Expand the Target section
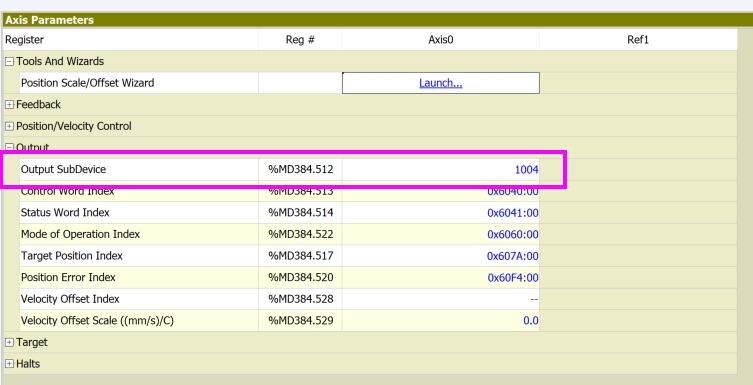This screenshot has width=753, height=385. pyautogui.click(x=9, y=342)
